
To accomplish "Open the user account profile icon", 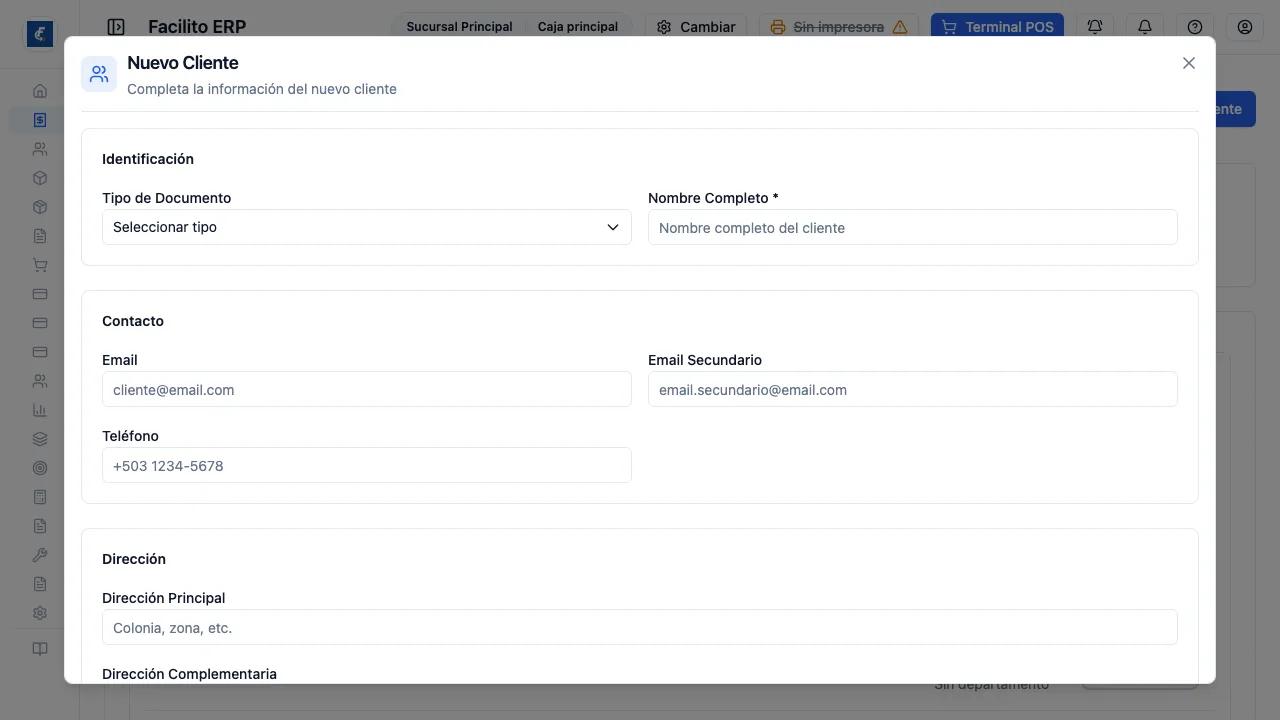I will (x=1245, y=27).
